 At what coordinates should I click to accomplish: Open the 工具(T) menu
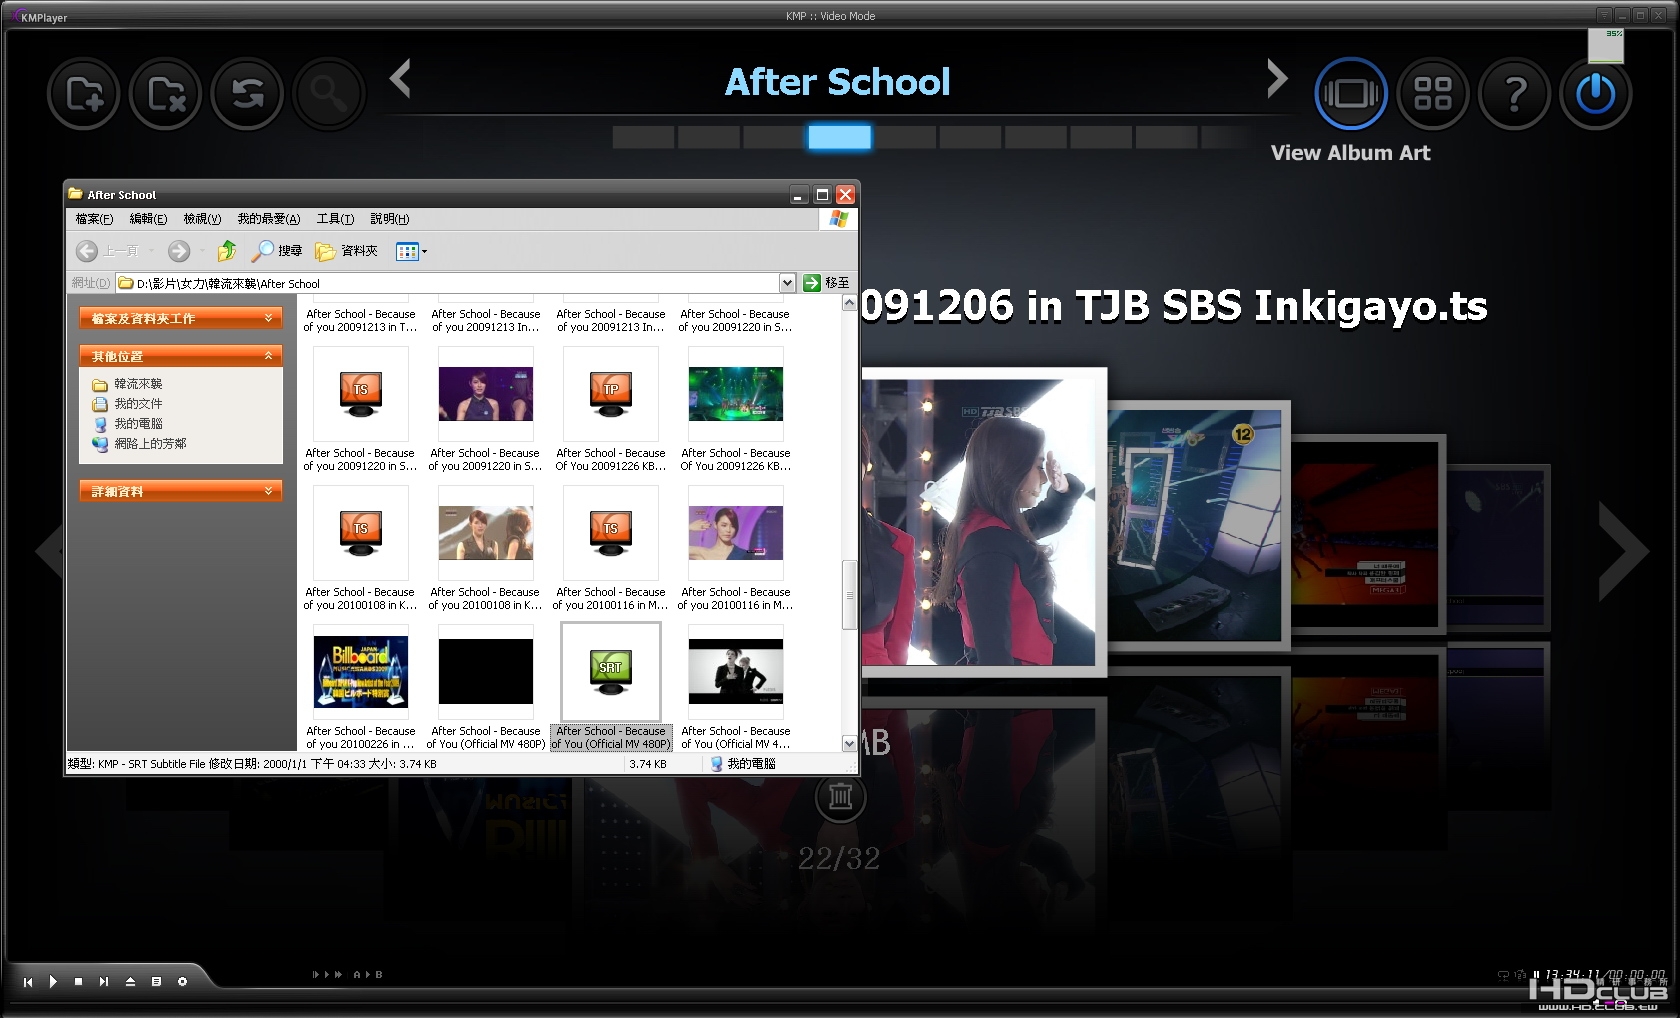pyautogui.click(x=335, y=219)
